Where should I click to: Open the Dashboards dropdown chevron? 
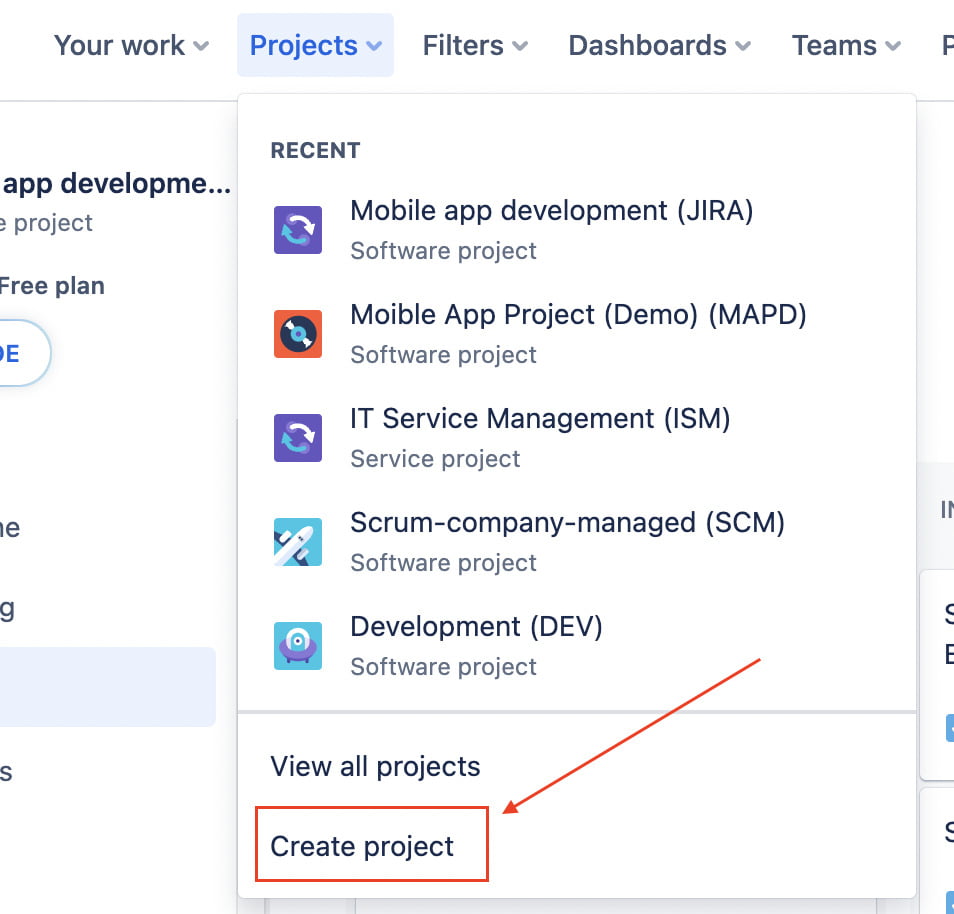click(743, 46)
